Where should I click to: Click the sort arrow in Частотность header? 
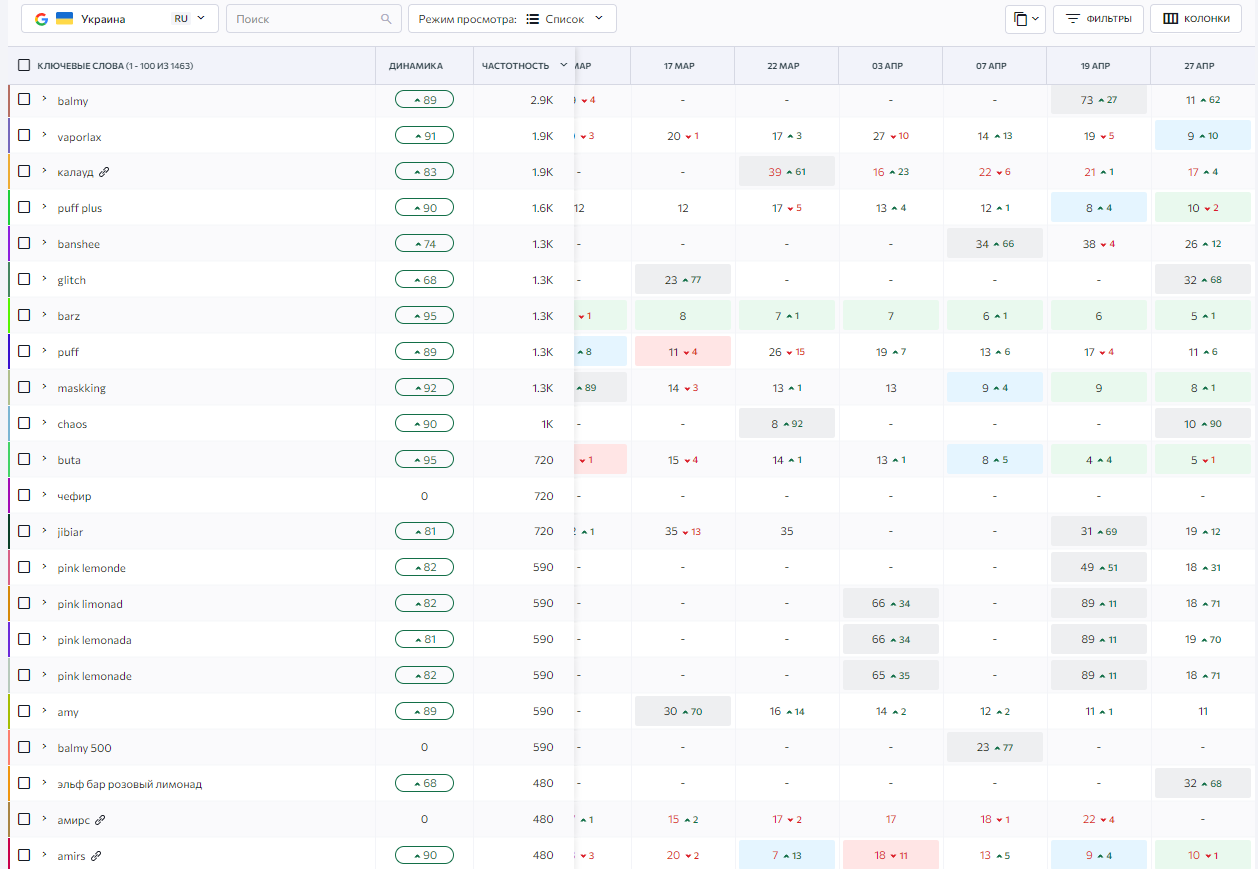[564, 65]
